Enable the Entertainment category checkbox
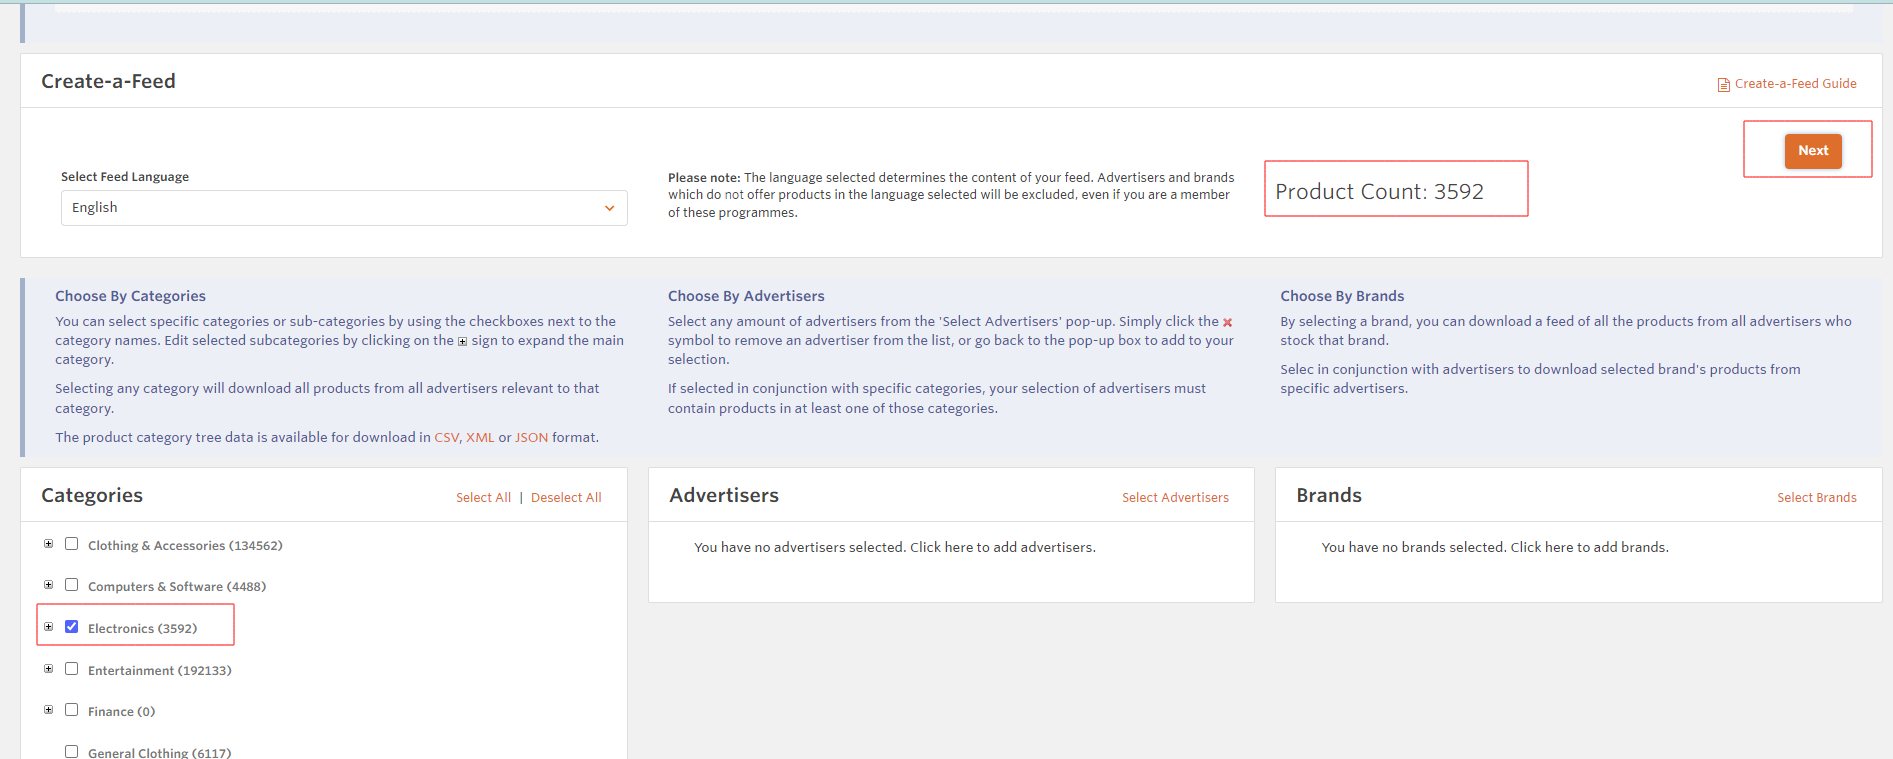Viewport: 1893px width, 759px height. [71, 669]
